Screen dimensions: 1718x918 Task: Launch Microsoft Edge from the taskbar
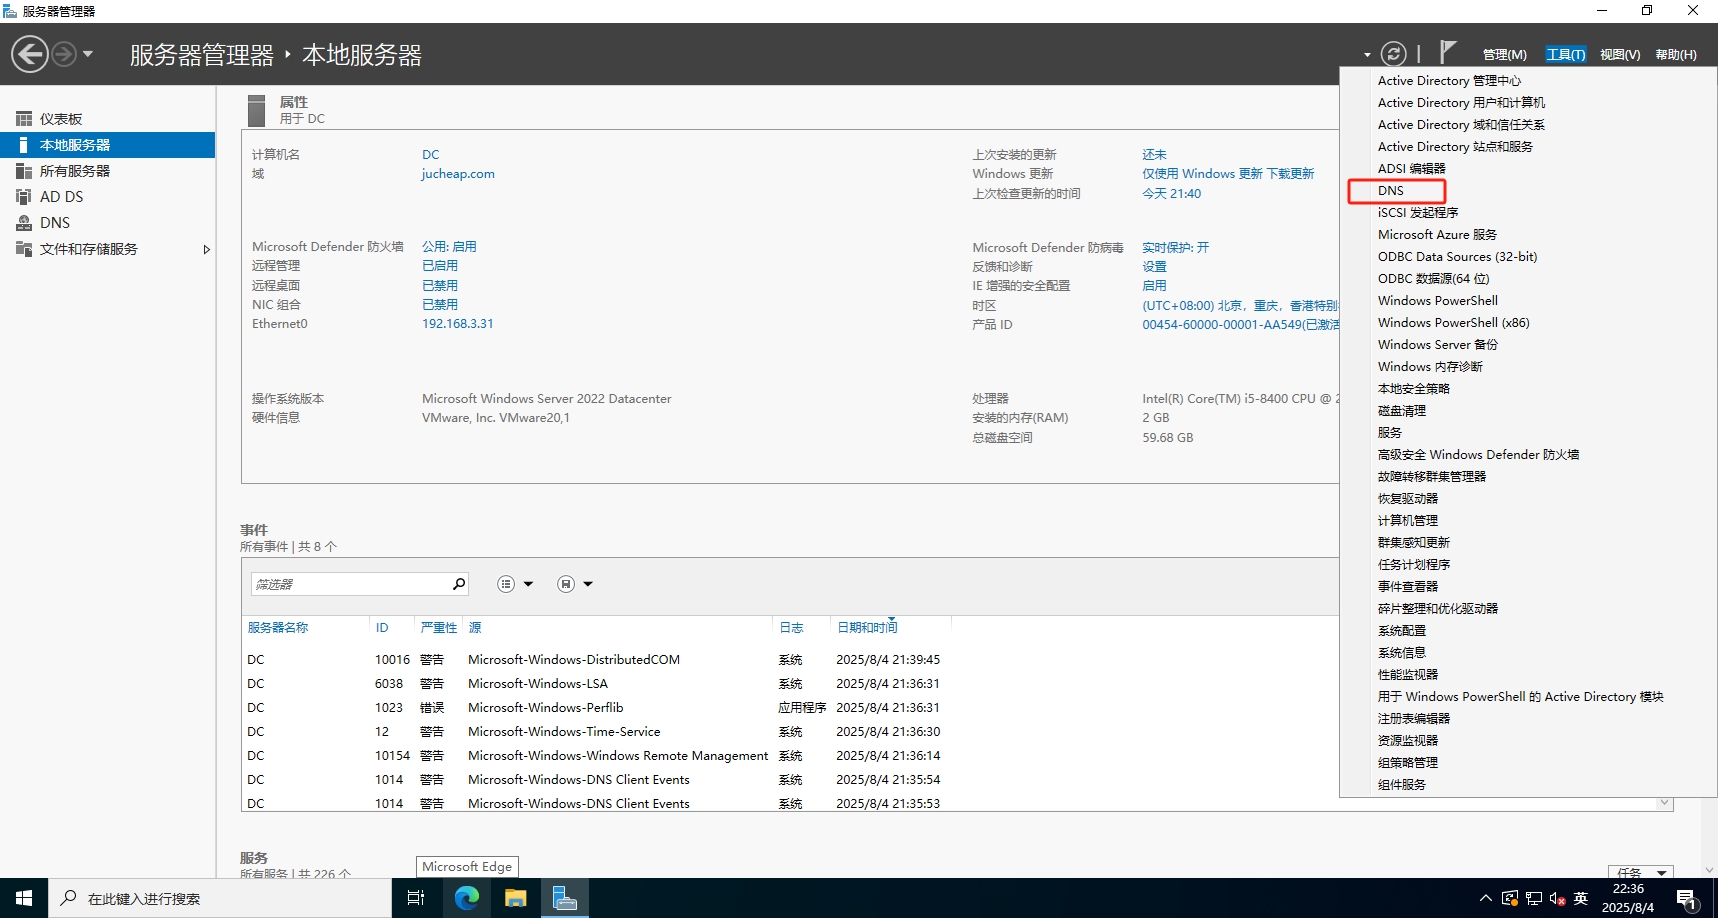[x=466, y=898]
